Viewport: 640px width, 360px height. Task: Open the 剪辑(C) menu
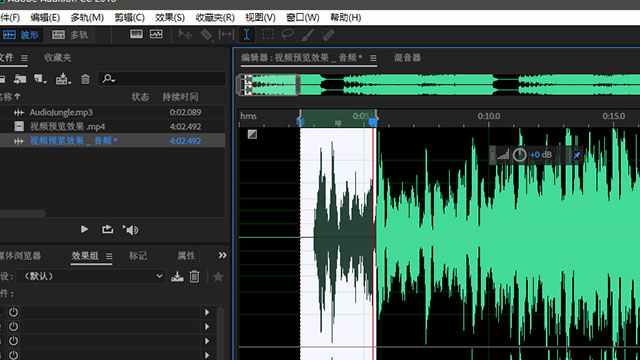[129, 18]
